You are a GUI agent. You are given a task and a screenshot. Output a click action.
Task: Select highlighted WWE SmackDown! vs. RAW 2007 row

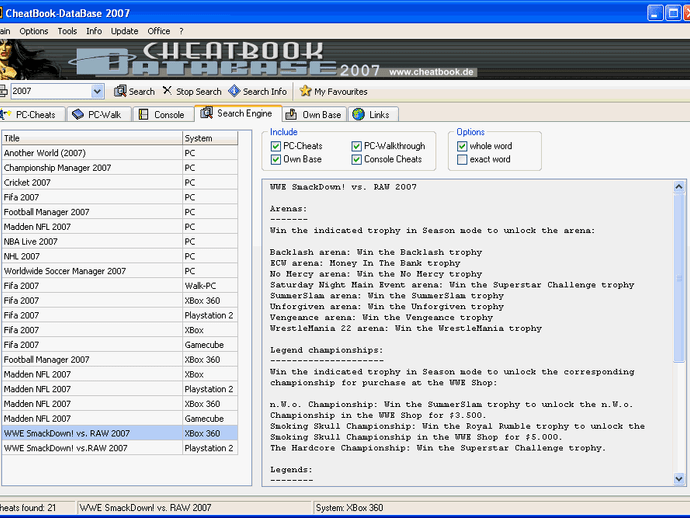[120, 434]
